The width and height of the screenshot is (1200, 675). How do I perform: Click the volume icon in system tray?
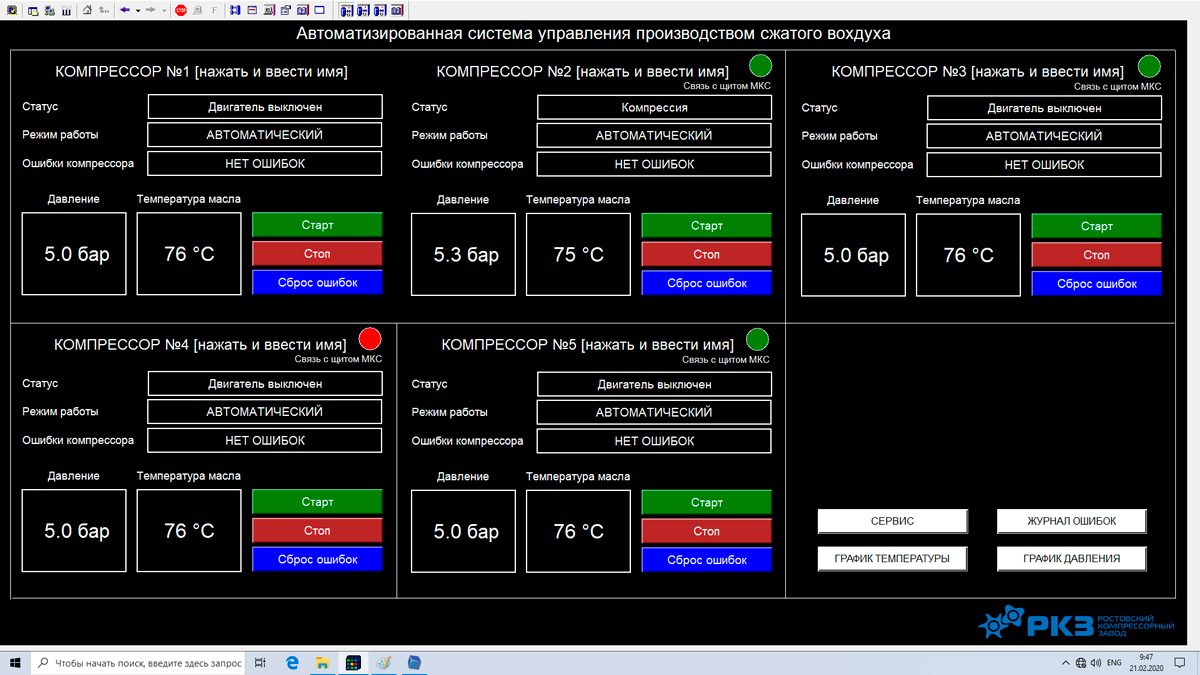coord(1098,663)
